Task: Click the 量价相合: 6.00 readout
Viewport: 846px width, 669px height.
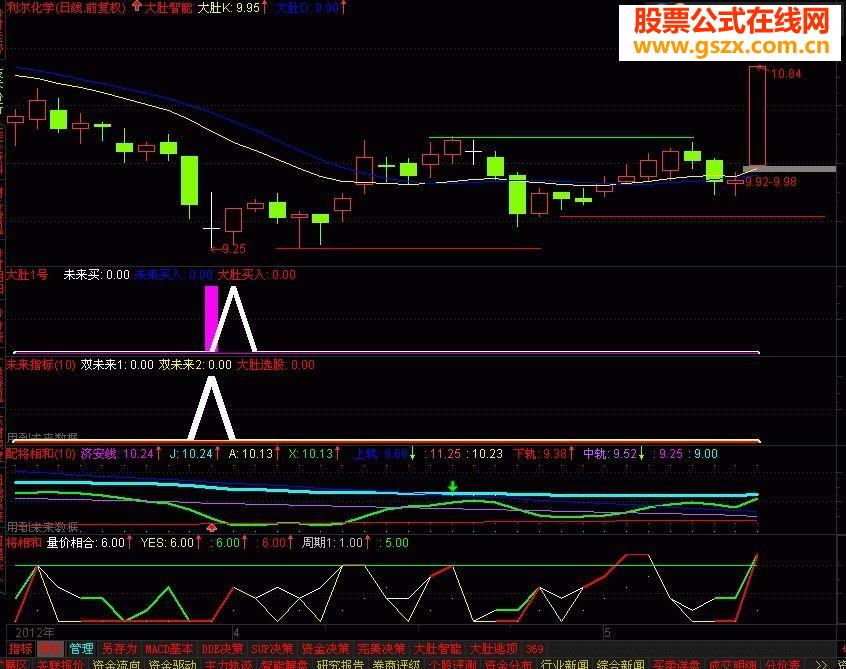Action: (86, 543)
